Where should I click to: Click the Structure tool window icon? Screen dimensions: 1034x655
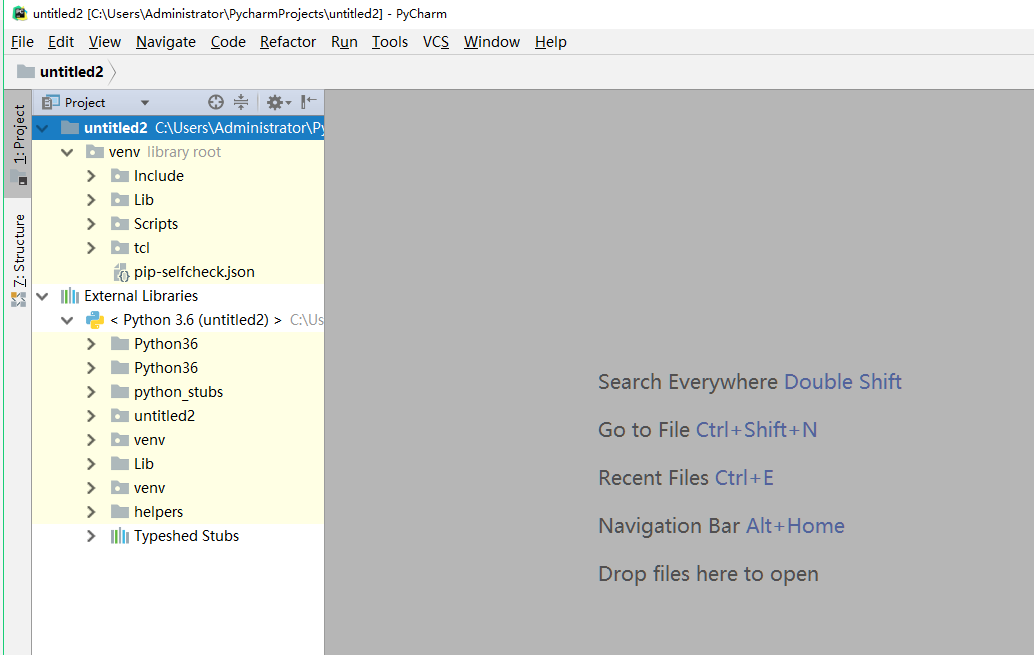(x=18, y=299)
